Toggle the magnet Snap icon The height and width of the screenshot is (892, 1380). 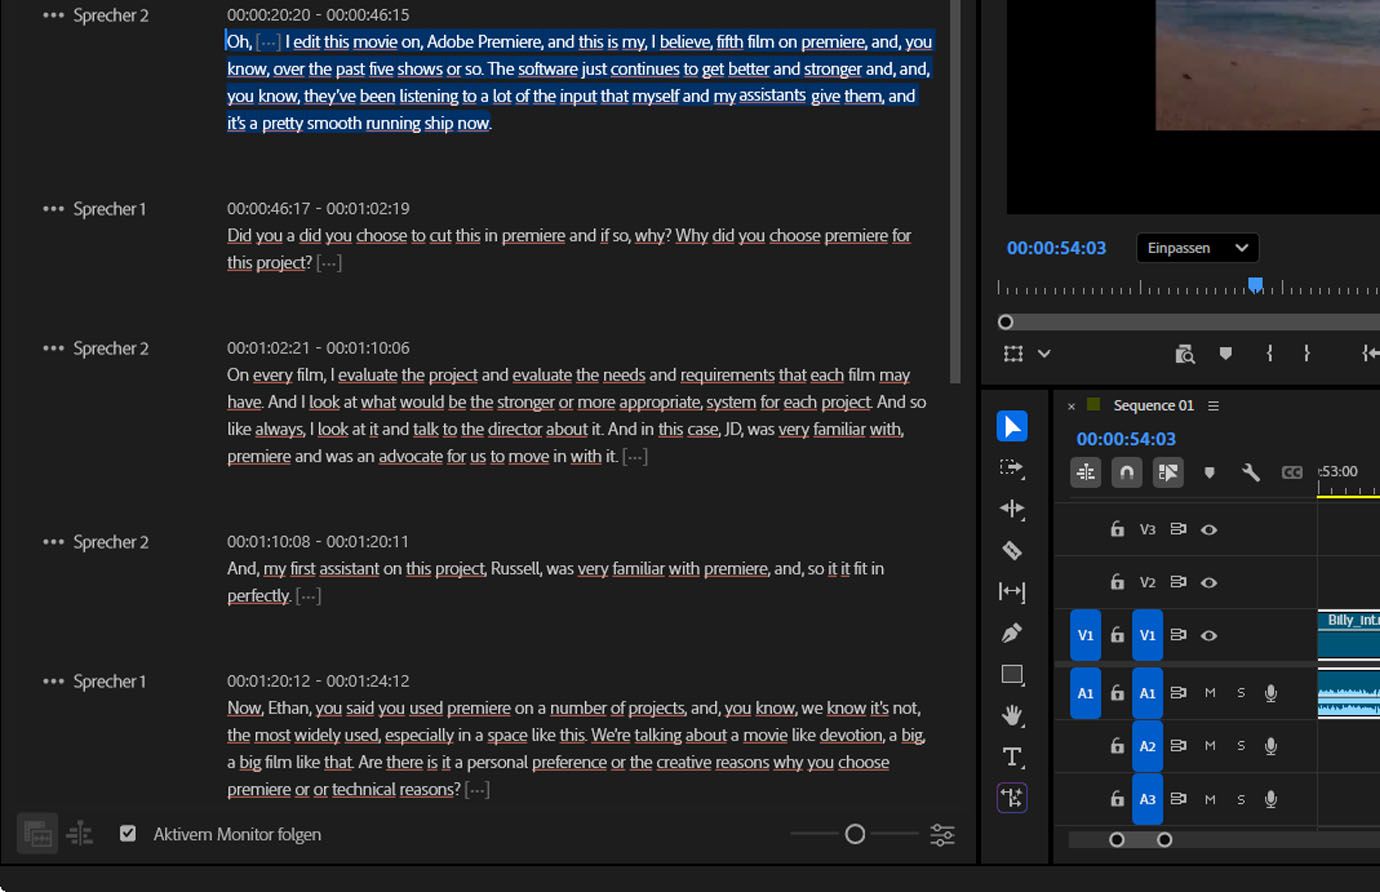(1126, 471)
